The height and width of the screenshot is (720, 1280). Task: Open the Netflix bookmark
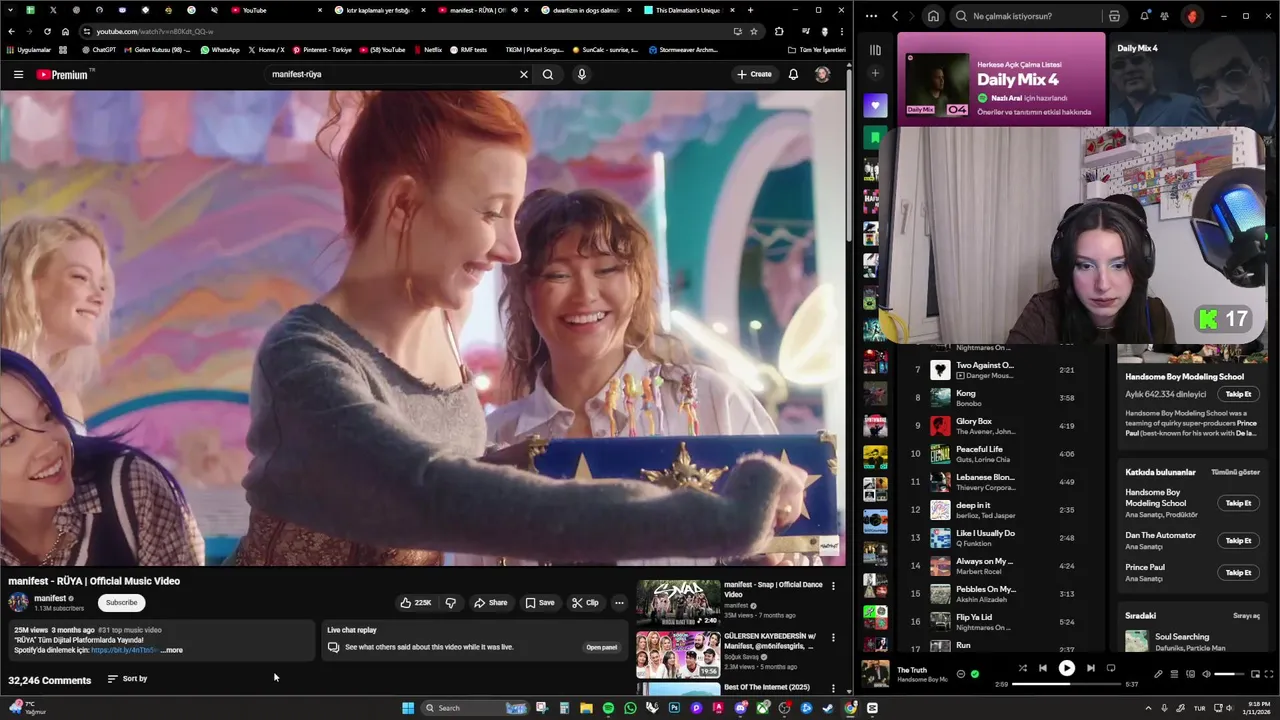[427, 49]
